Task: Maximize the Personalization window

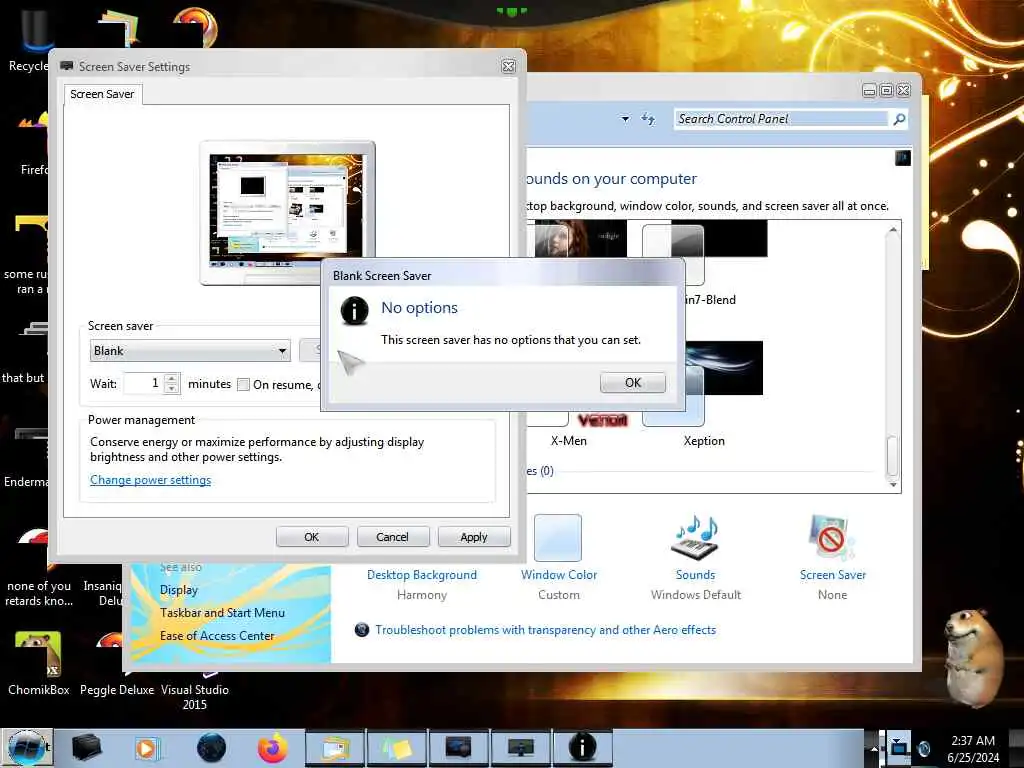Action: click(886, 91)
